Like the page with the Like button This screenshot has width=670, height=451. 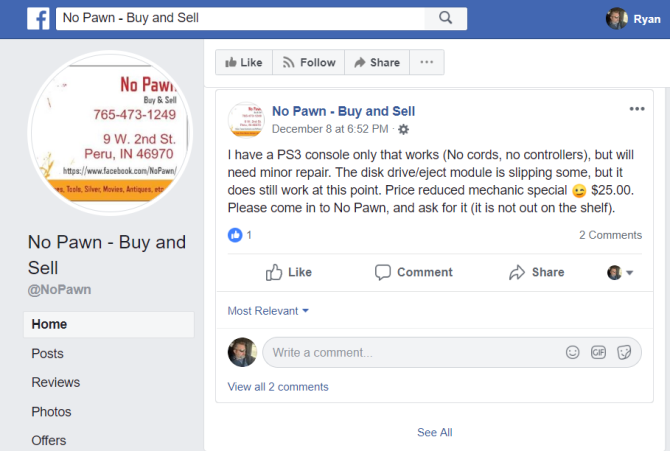point(244,62)
